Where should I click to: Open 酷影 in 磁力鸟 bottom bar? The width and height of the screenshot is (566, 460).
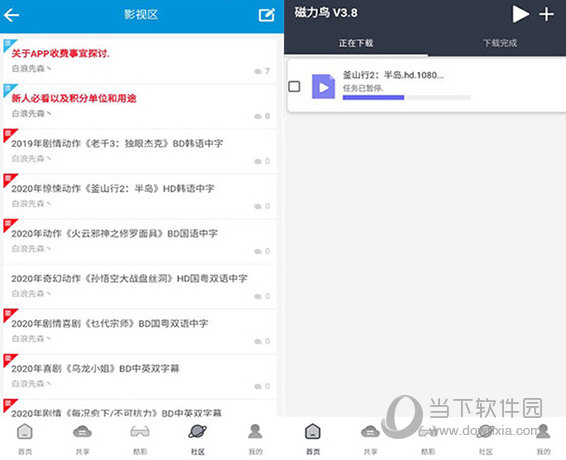pyautogui.click(x=428, y=439)
